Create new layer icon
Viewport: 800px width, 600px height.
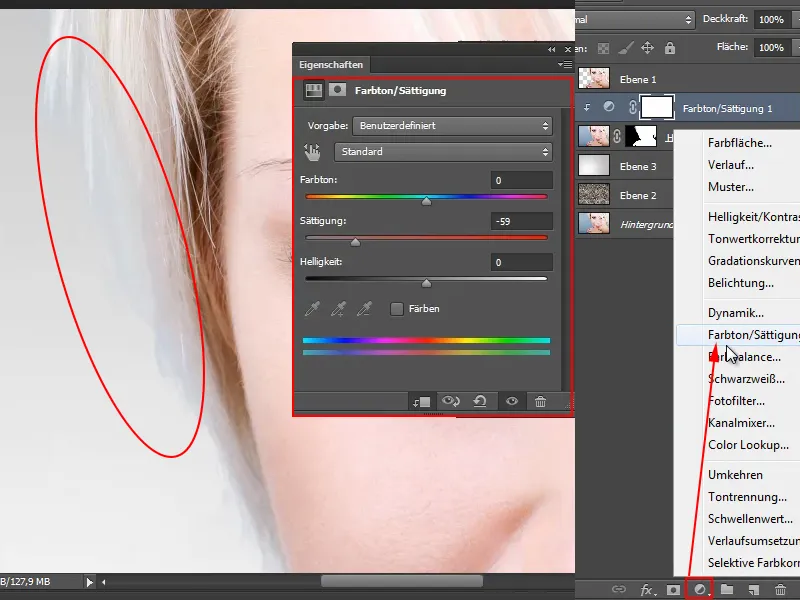pyautogui.click(x=754, y=590)
